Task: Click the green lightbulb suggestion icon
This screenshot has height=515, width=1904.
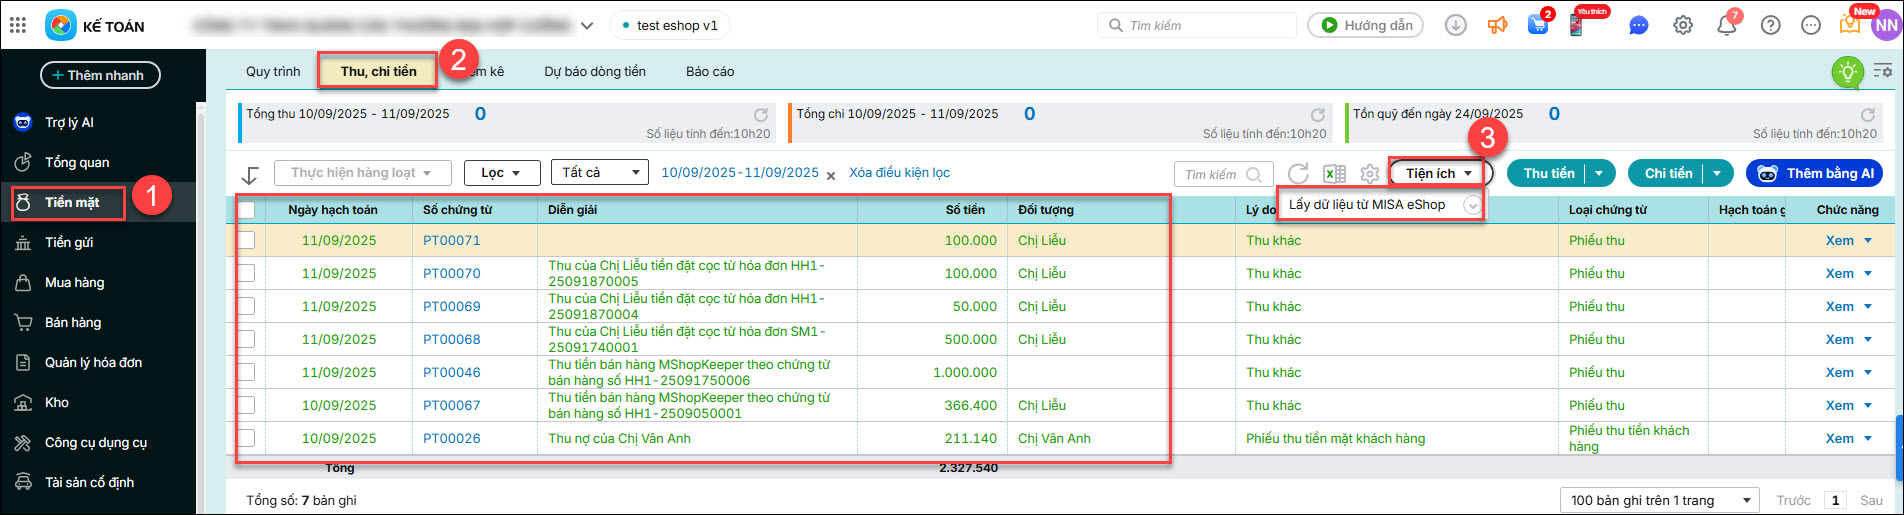Action: click(1847, 72)
